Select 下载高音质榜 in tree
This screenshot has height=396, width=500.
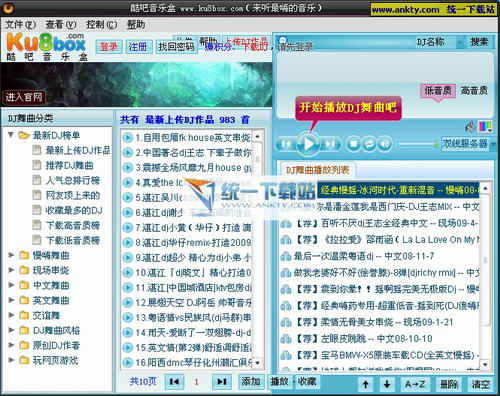73,225
